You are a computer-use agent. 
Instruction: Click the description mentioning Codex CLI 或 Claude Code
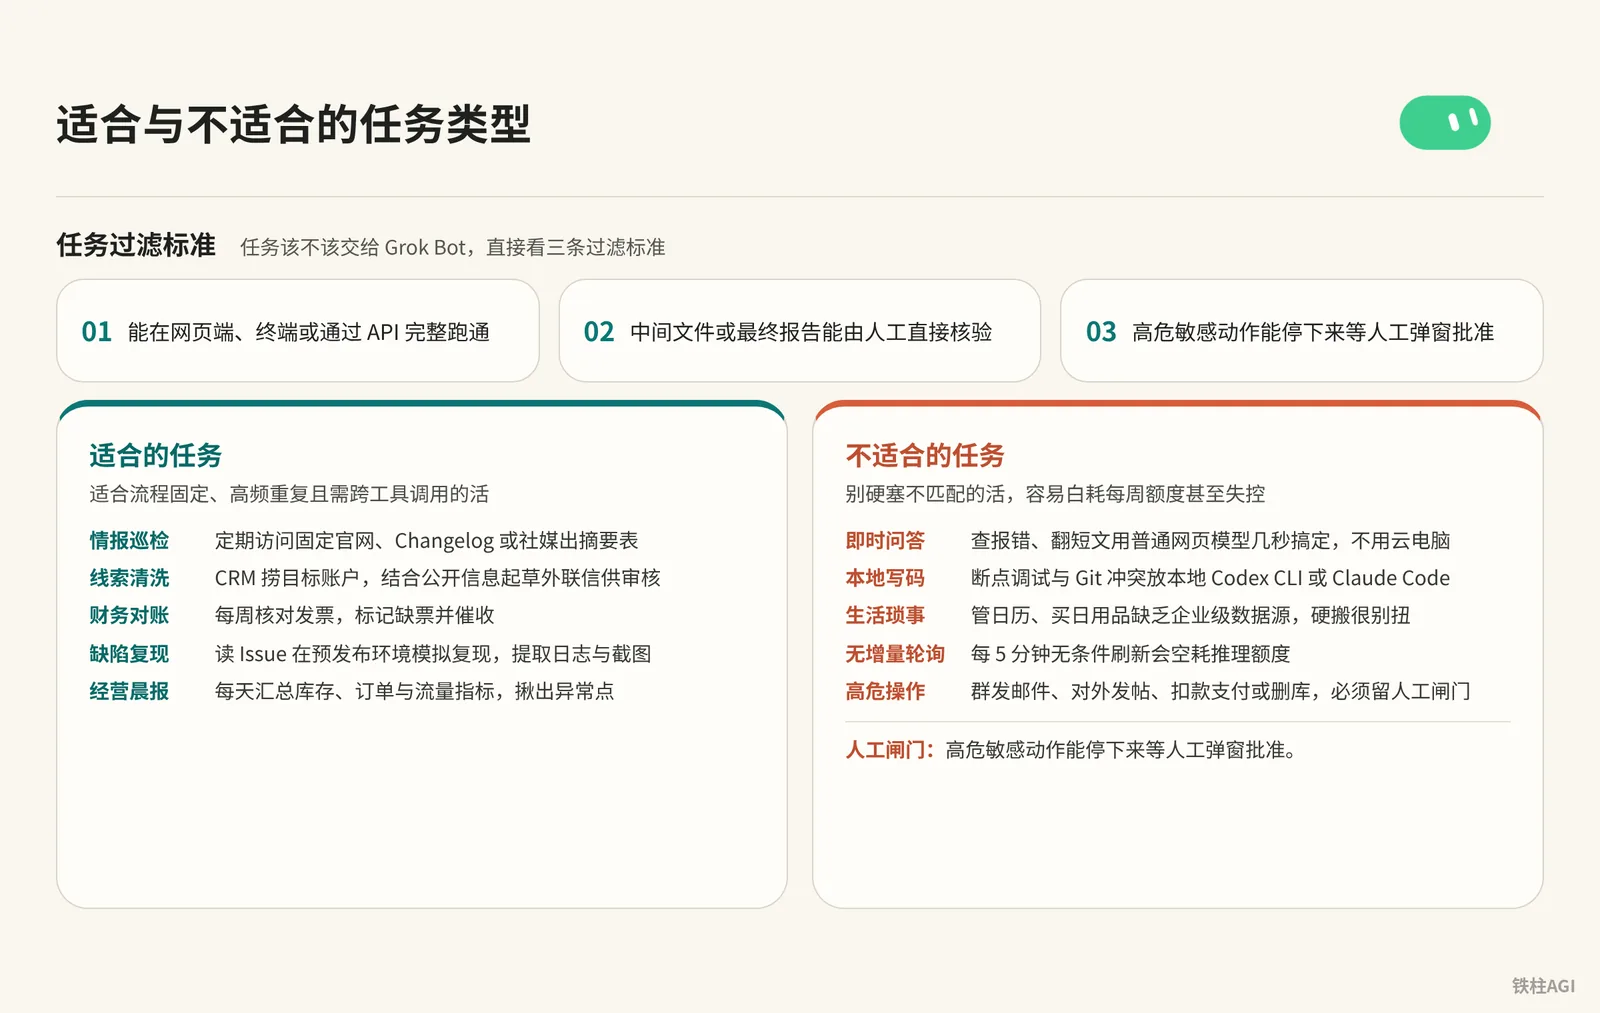tap(1211, 578)
